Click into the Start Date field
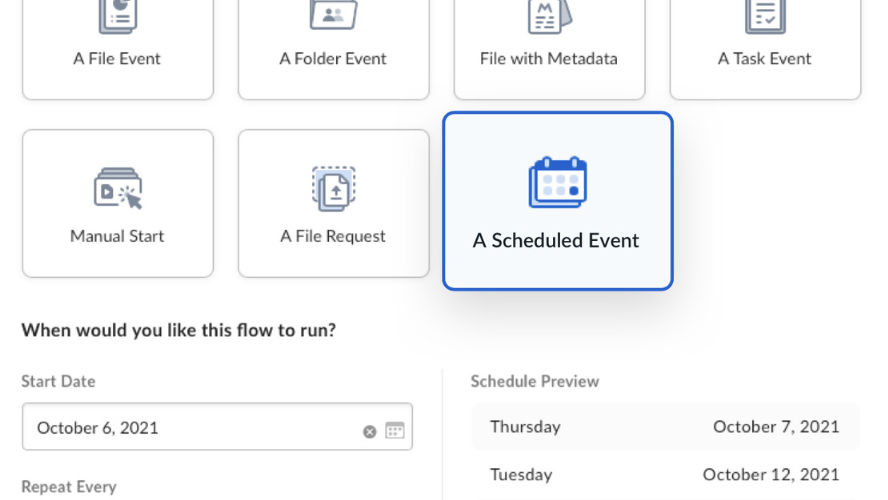 click(x=190, y=428)
